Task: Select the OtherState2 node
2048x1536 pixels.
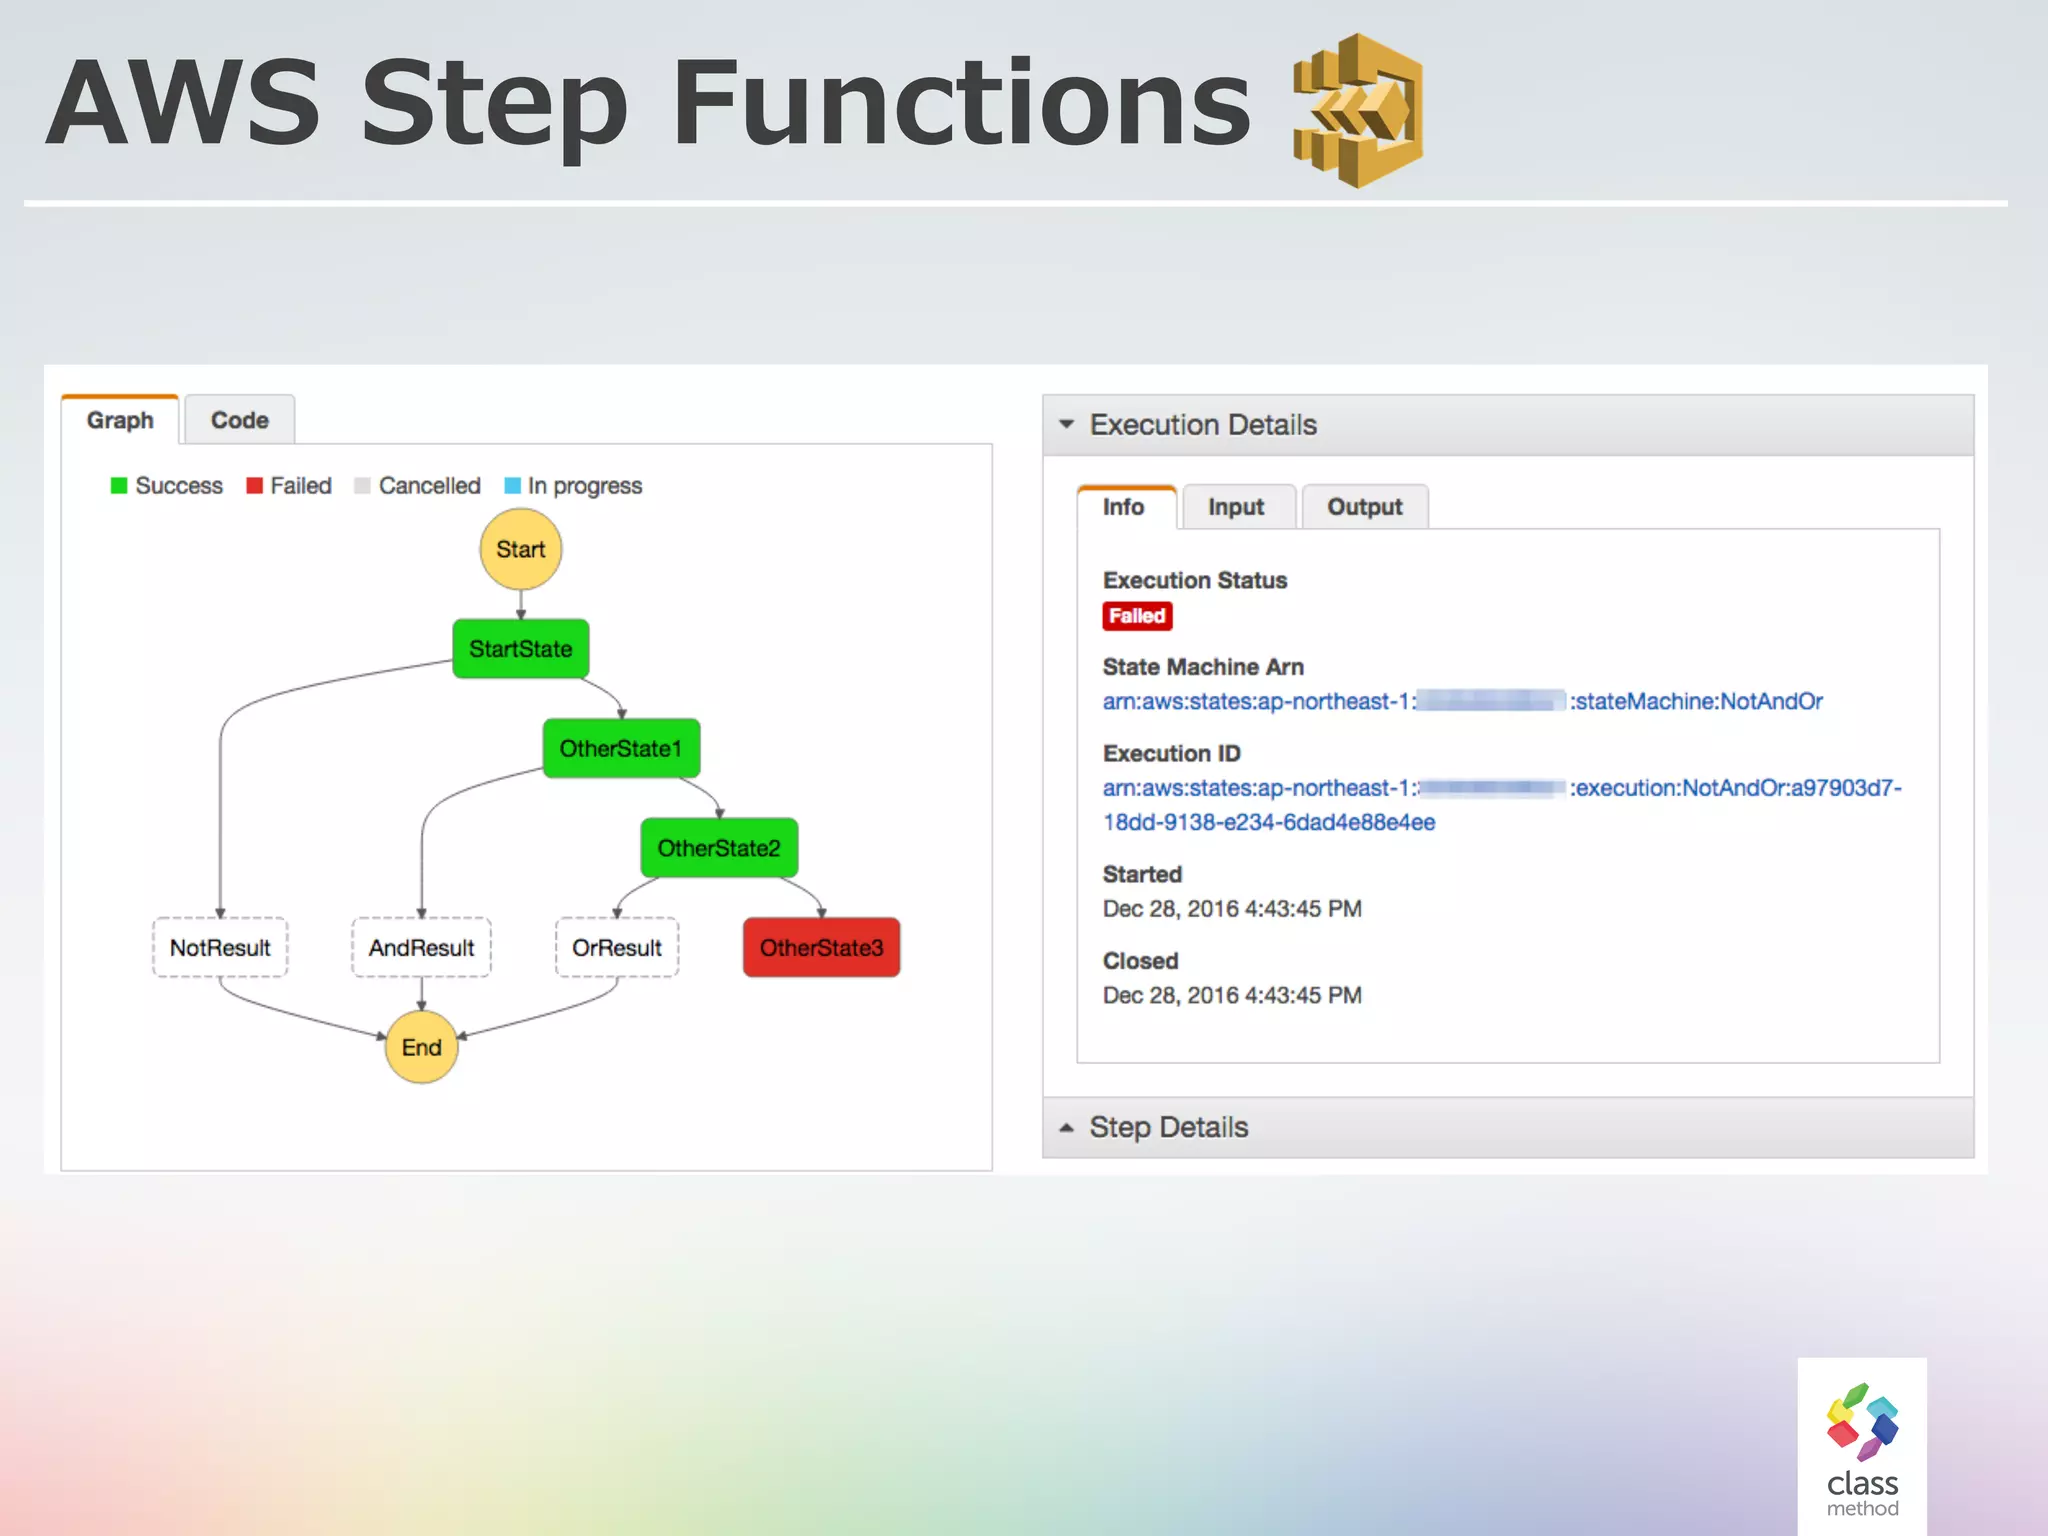Action: click(719, 848)
